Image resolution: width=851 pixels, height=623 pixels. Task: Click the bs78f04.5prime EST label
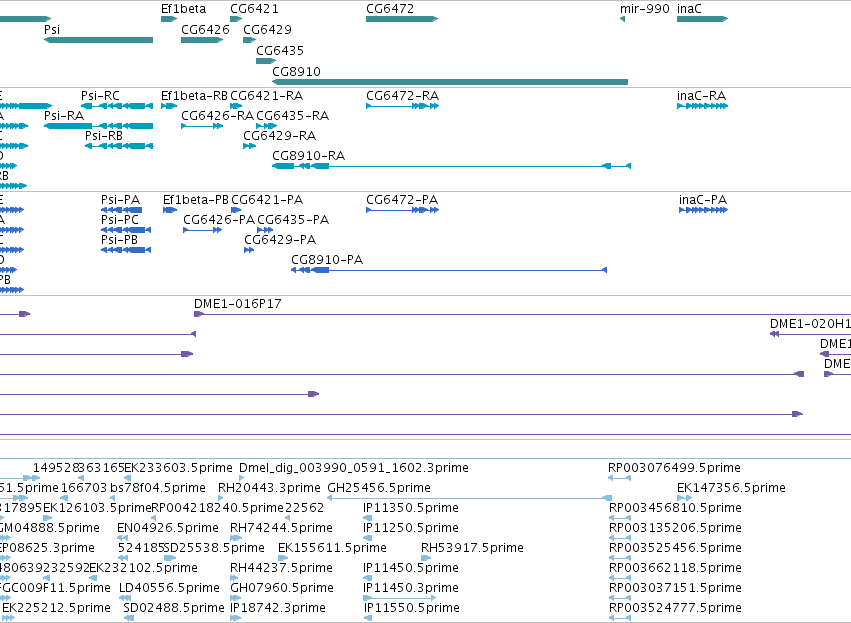158,488
